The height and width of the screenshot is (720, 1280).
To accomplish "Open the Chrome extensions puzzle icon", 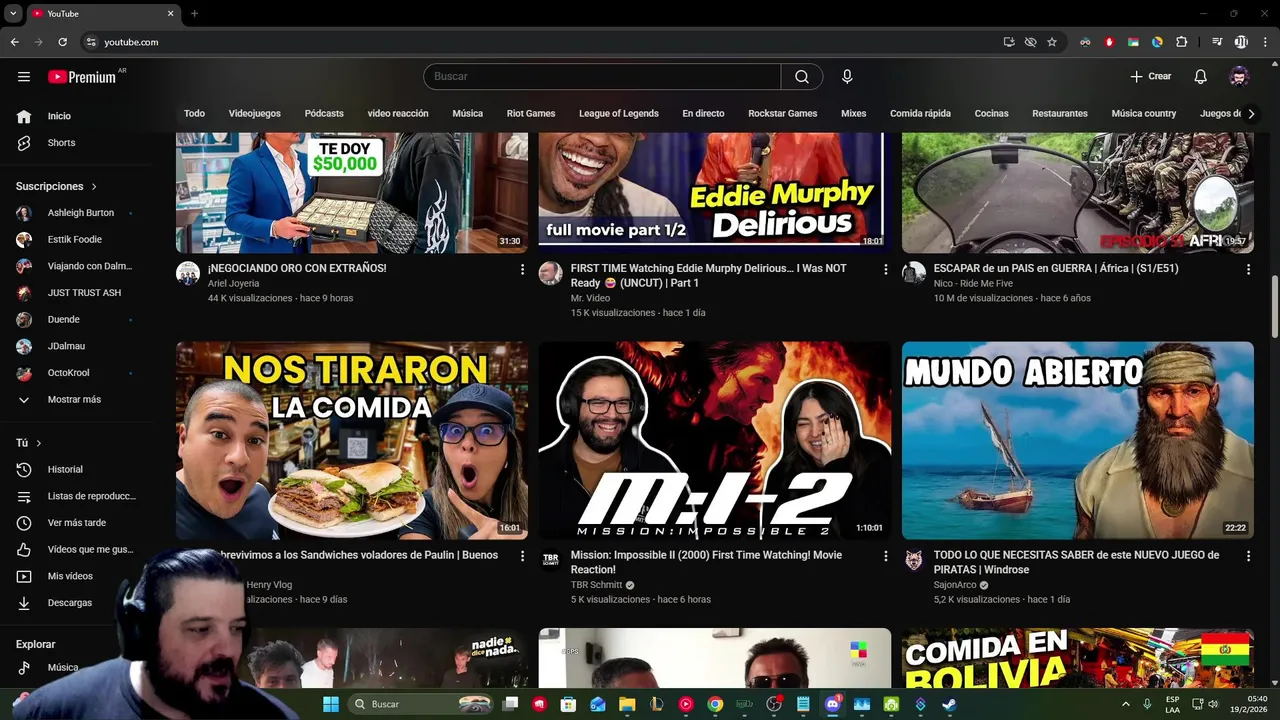I will coord(1181,42).
